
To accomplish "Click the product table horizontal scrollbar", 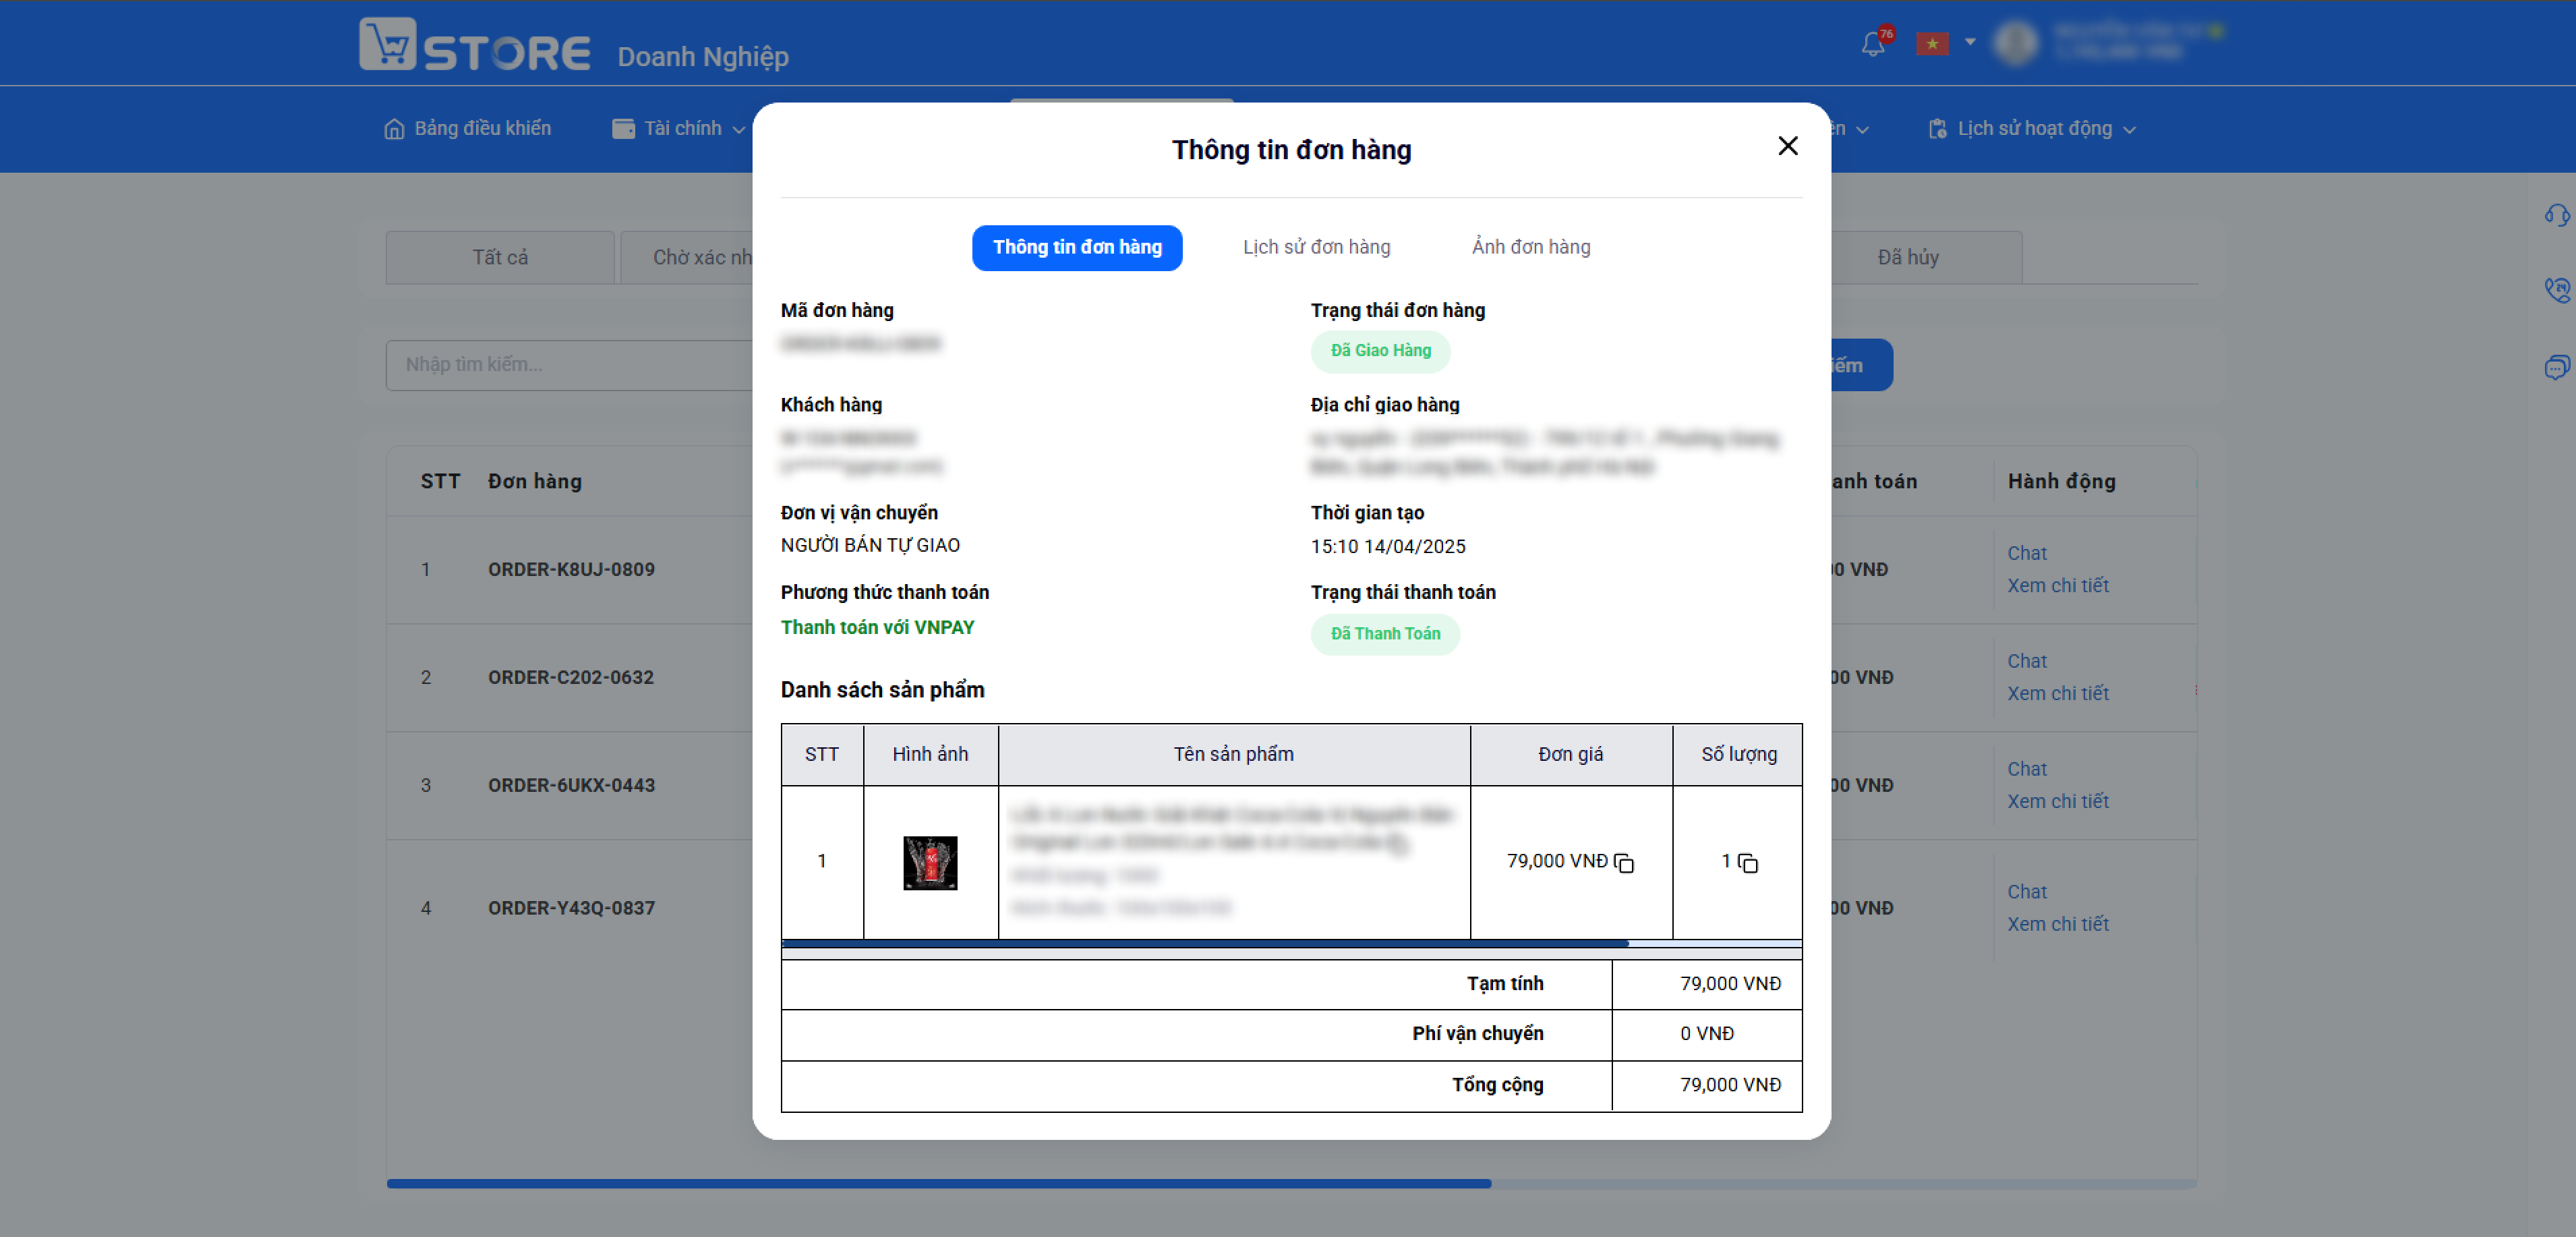I will [x=1205, y=943].
